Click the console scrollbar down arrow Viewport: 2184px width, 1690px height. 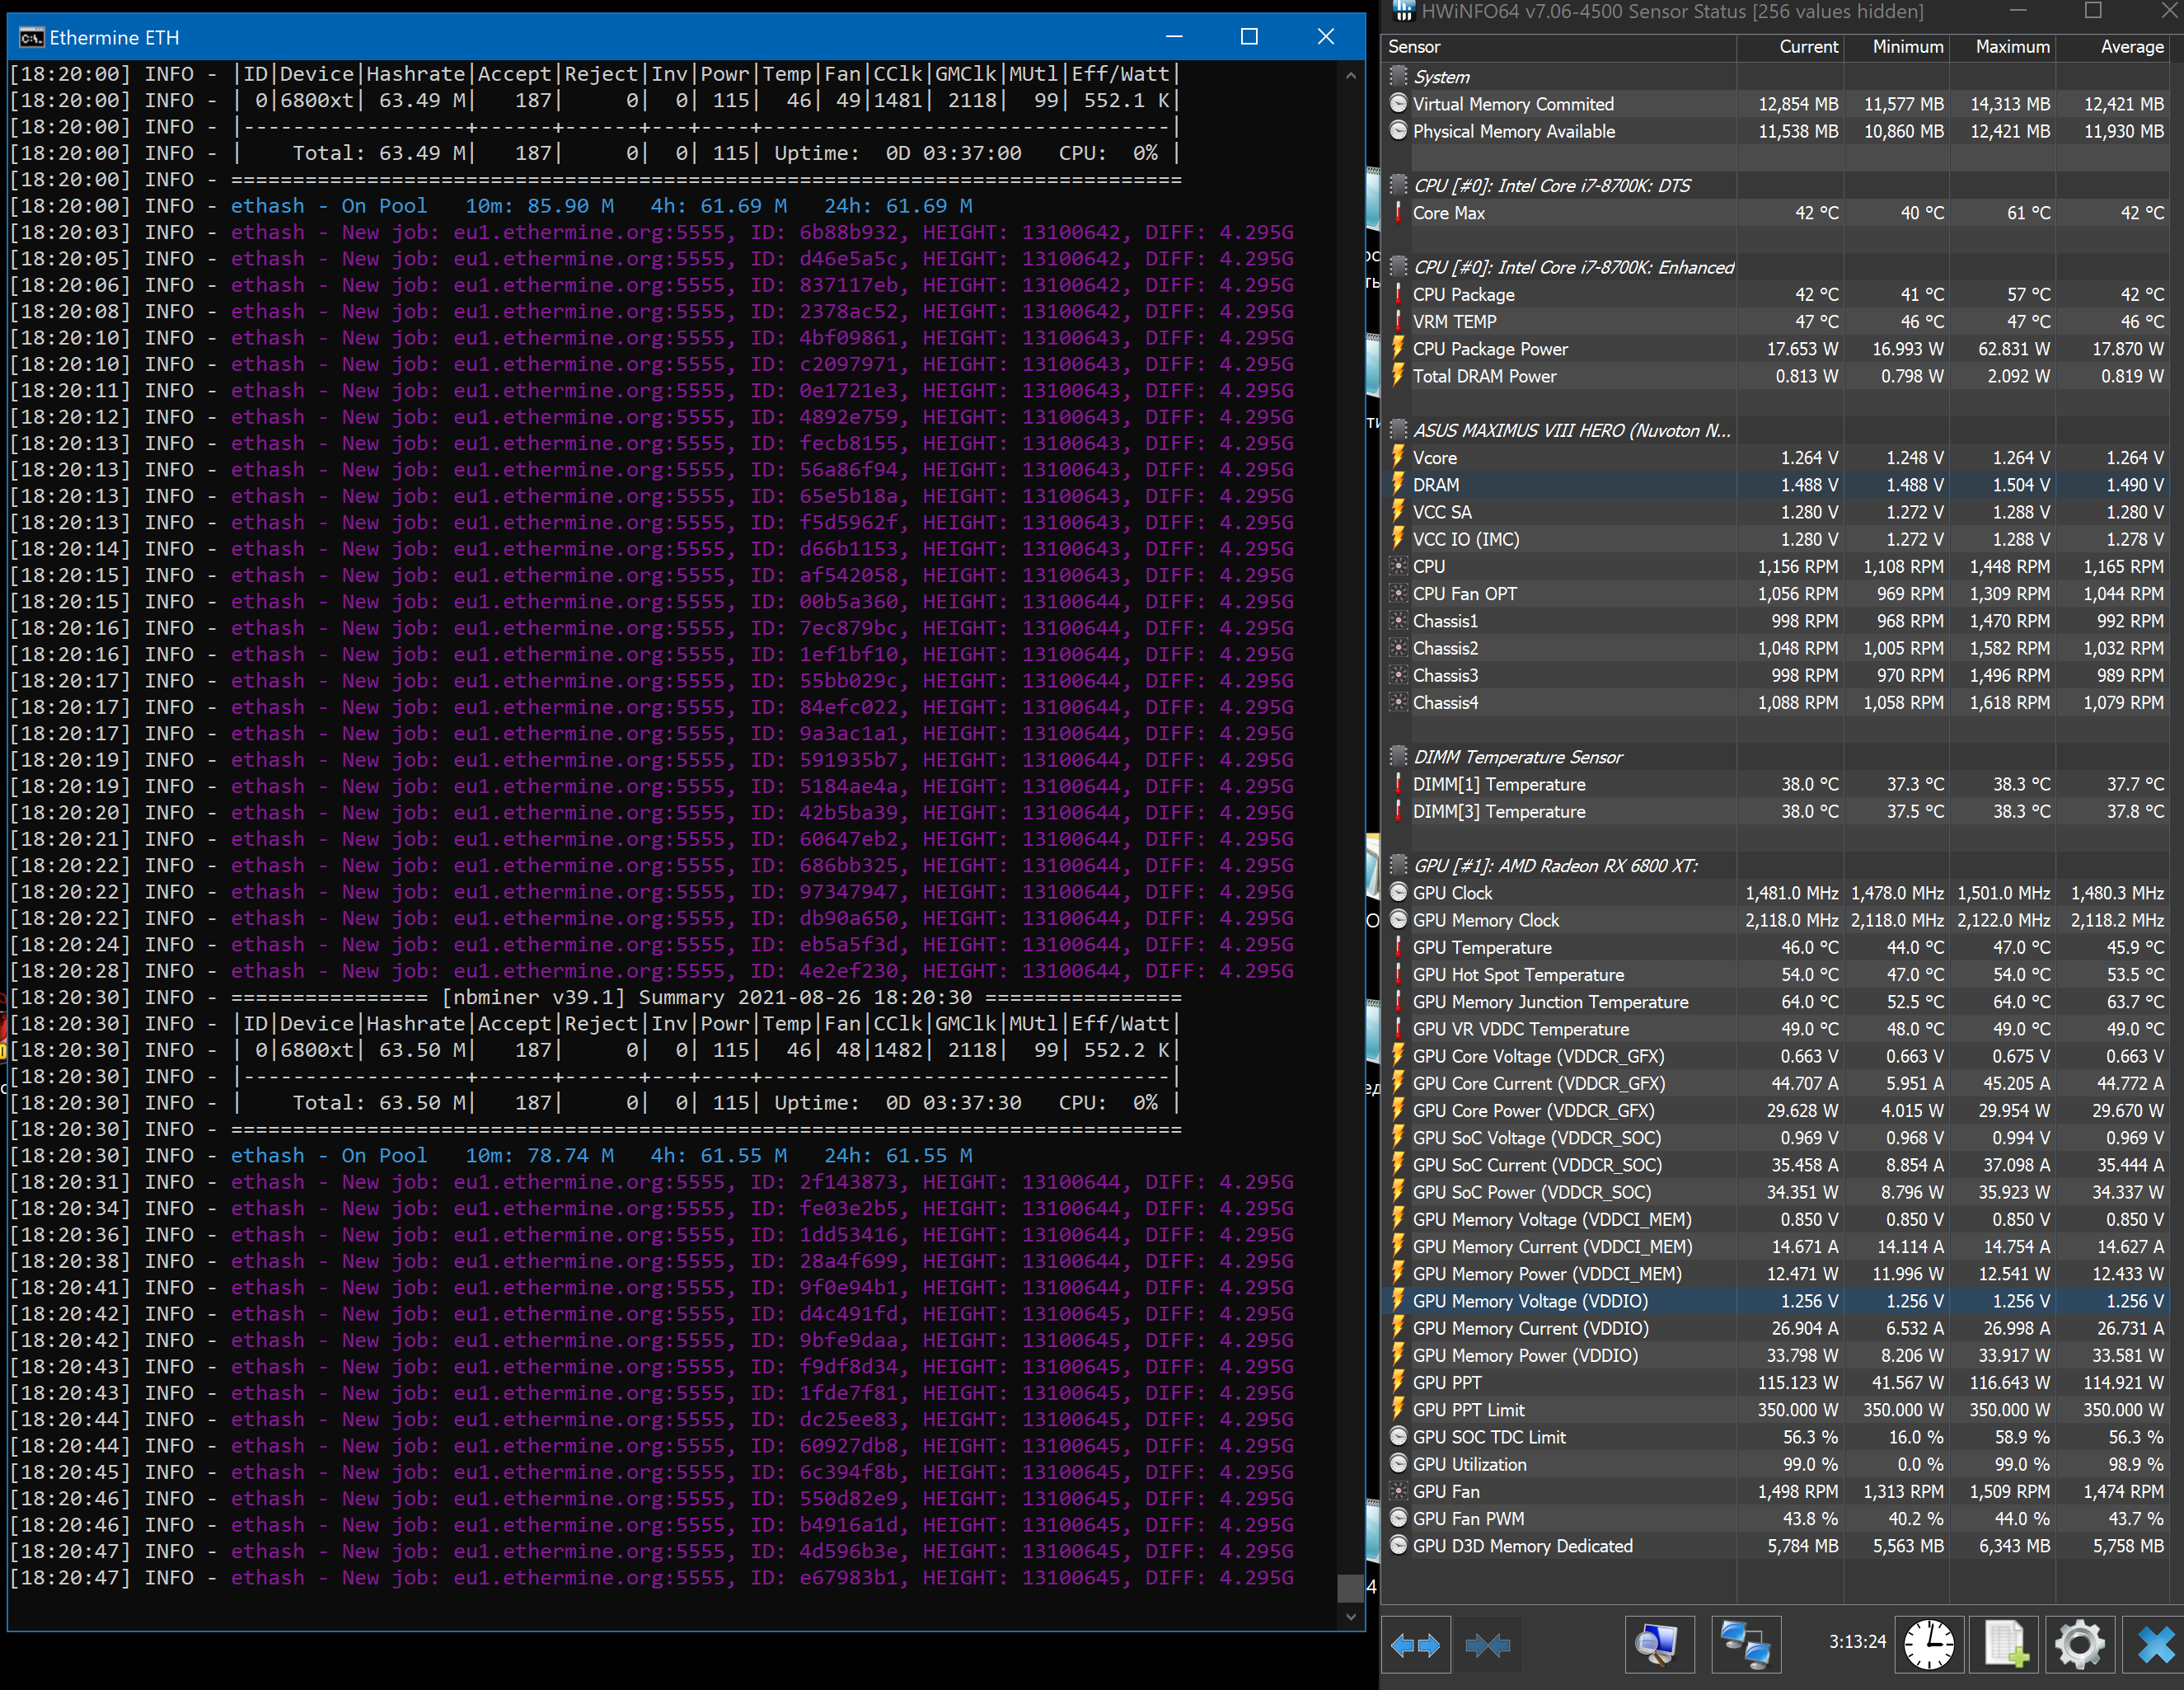(x=1351, y=1616)
